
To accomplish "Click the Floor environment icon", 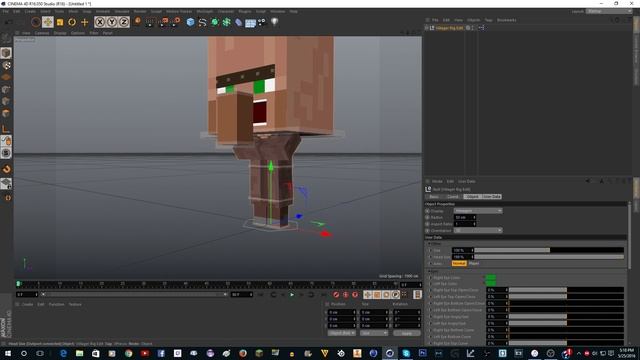I will (x=250, y=22).
